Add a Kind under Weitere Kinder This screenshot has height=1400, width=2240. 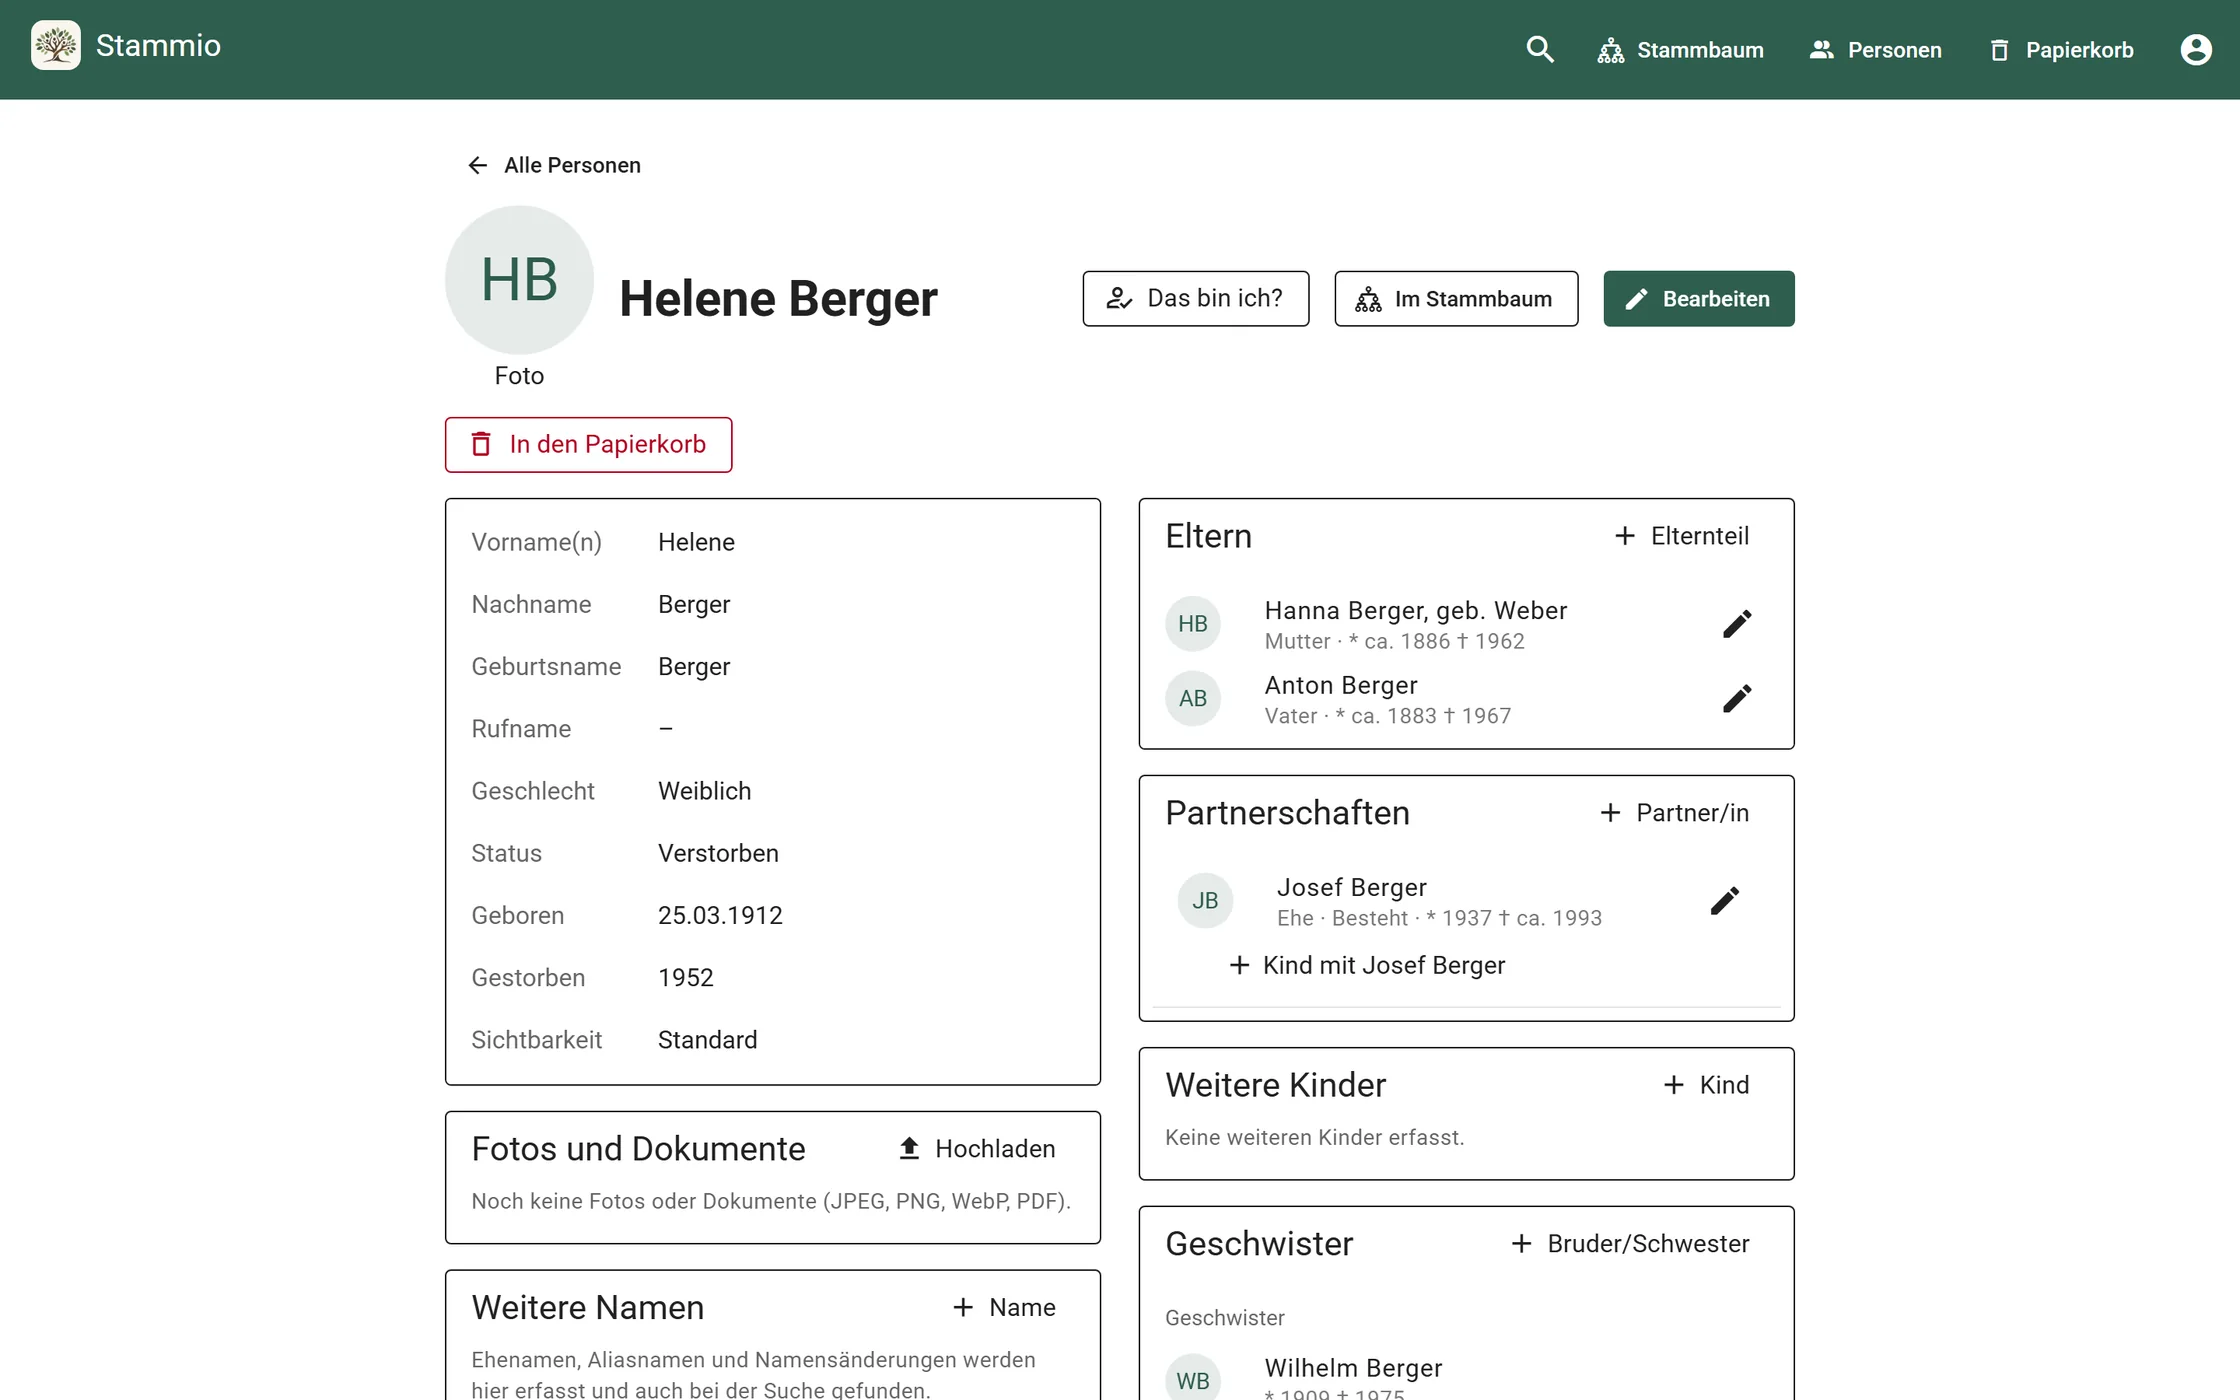(1706, 1085)
